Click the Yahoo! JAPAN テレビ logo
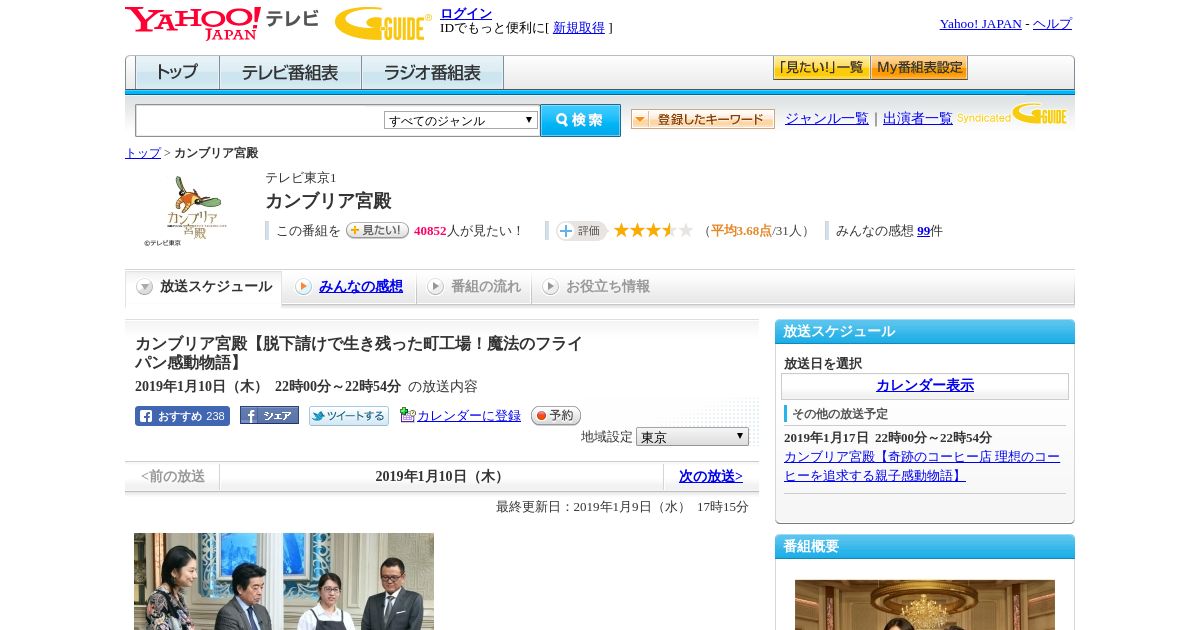 click(x=222, y=23)
